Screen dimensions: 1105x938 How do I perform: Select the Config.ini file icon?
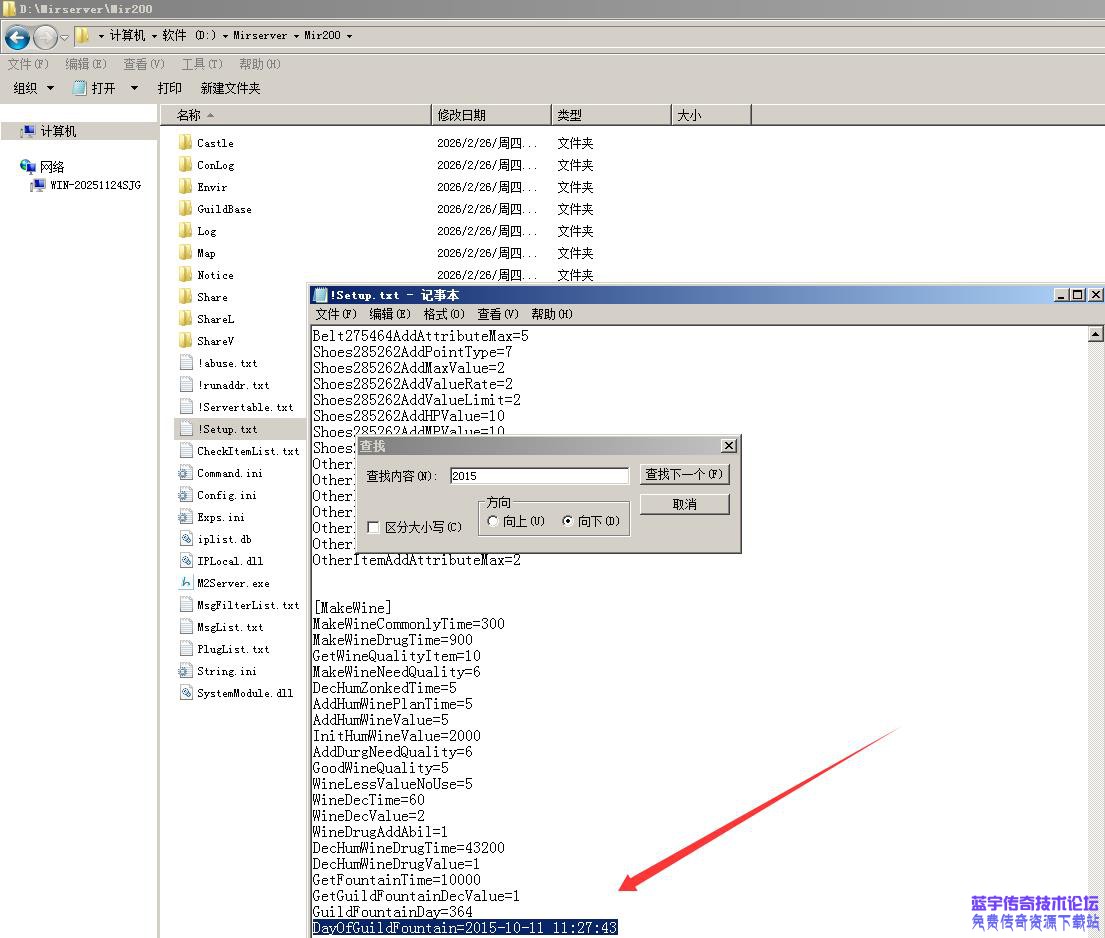point(185,495)
